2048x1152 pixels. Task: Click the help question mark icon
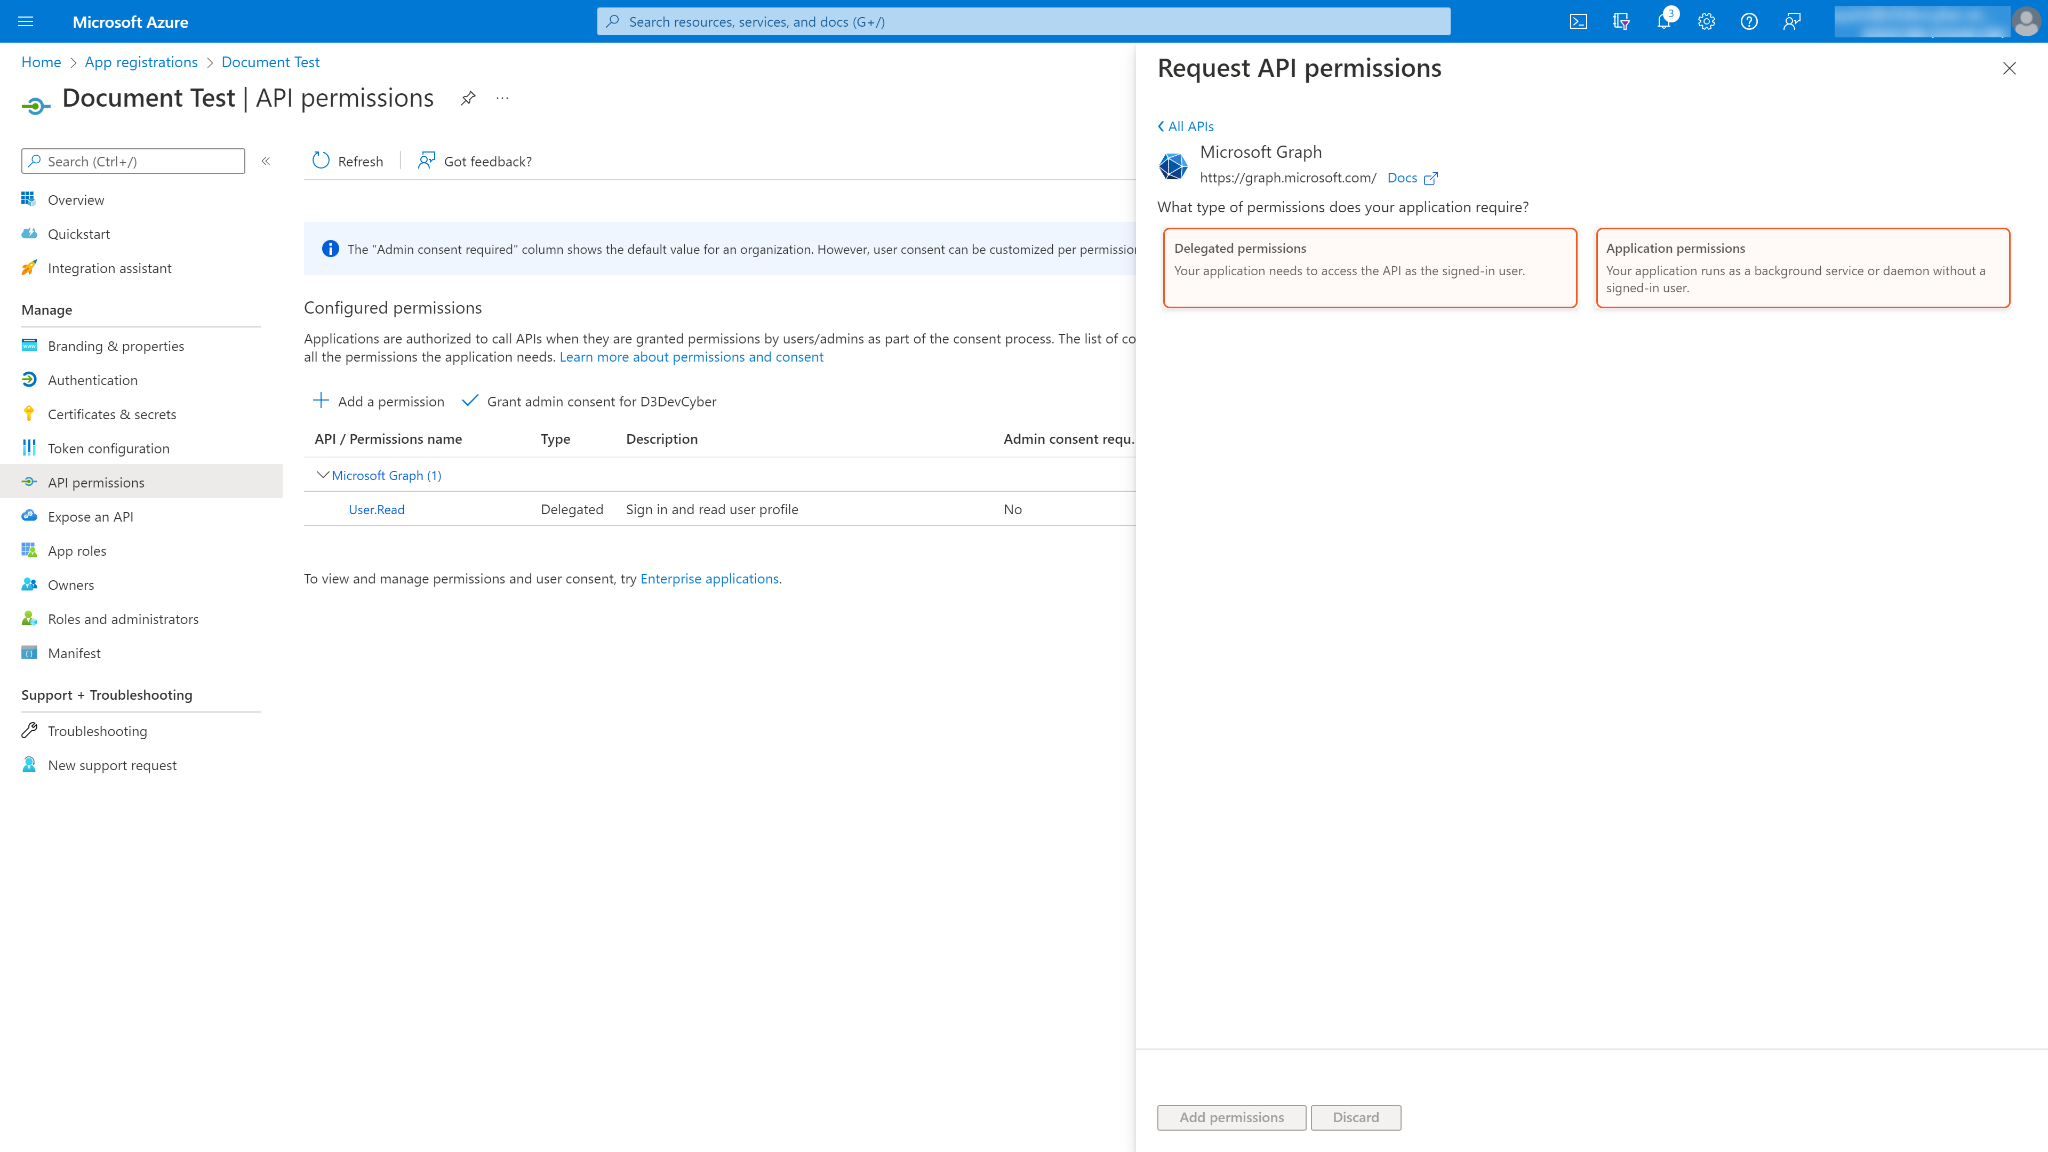click(1749, 22)
